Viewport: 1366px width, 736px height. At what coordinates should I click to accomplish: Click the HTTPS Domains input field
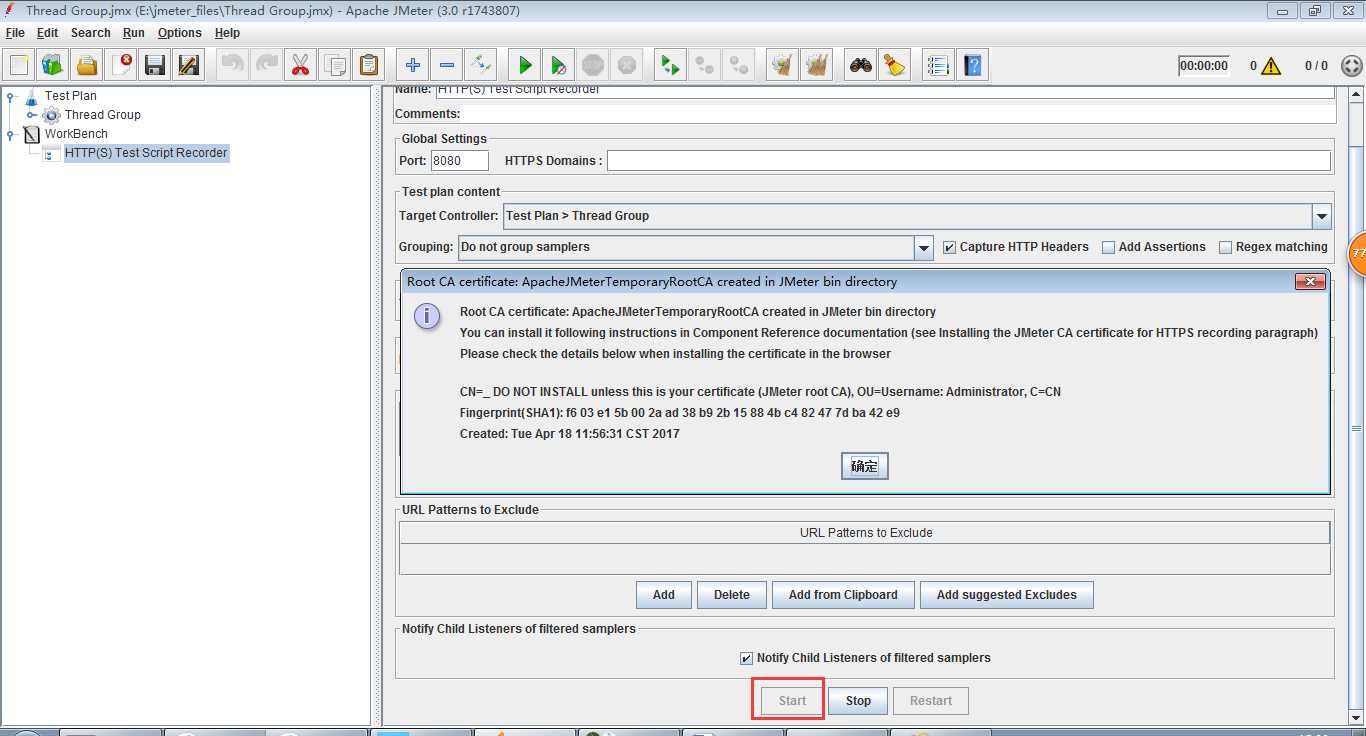pos(969,161)
